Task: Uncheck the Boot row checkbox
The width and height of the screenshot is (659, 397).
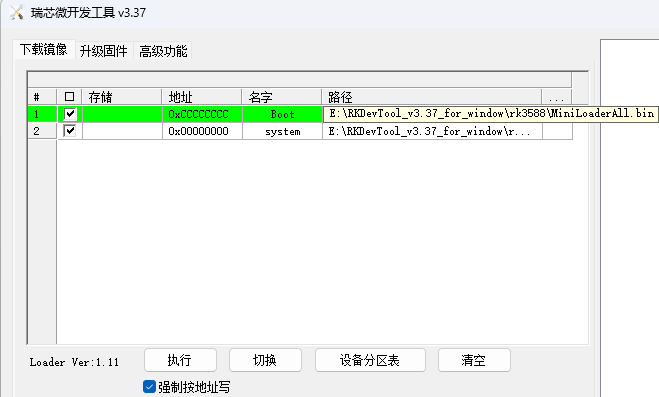Action: (x=70, y=114)
